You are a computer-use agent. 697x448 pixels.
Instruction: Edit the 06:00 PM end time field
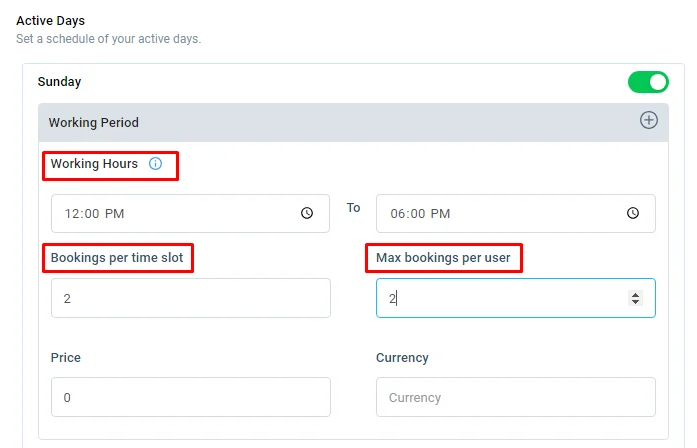516,213
